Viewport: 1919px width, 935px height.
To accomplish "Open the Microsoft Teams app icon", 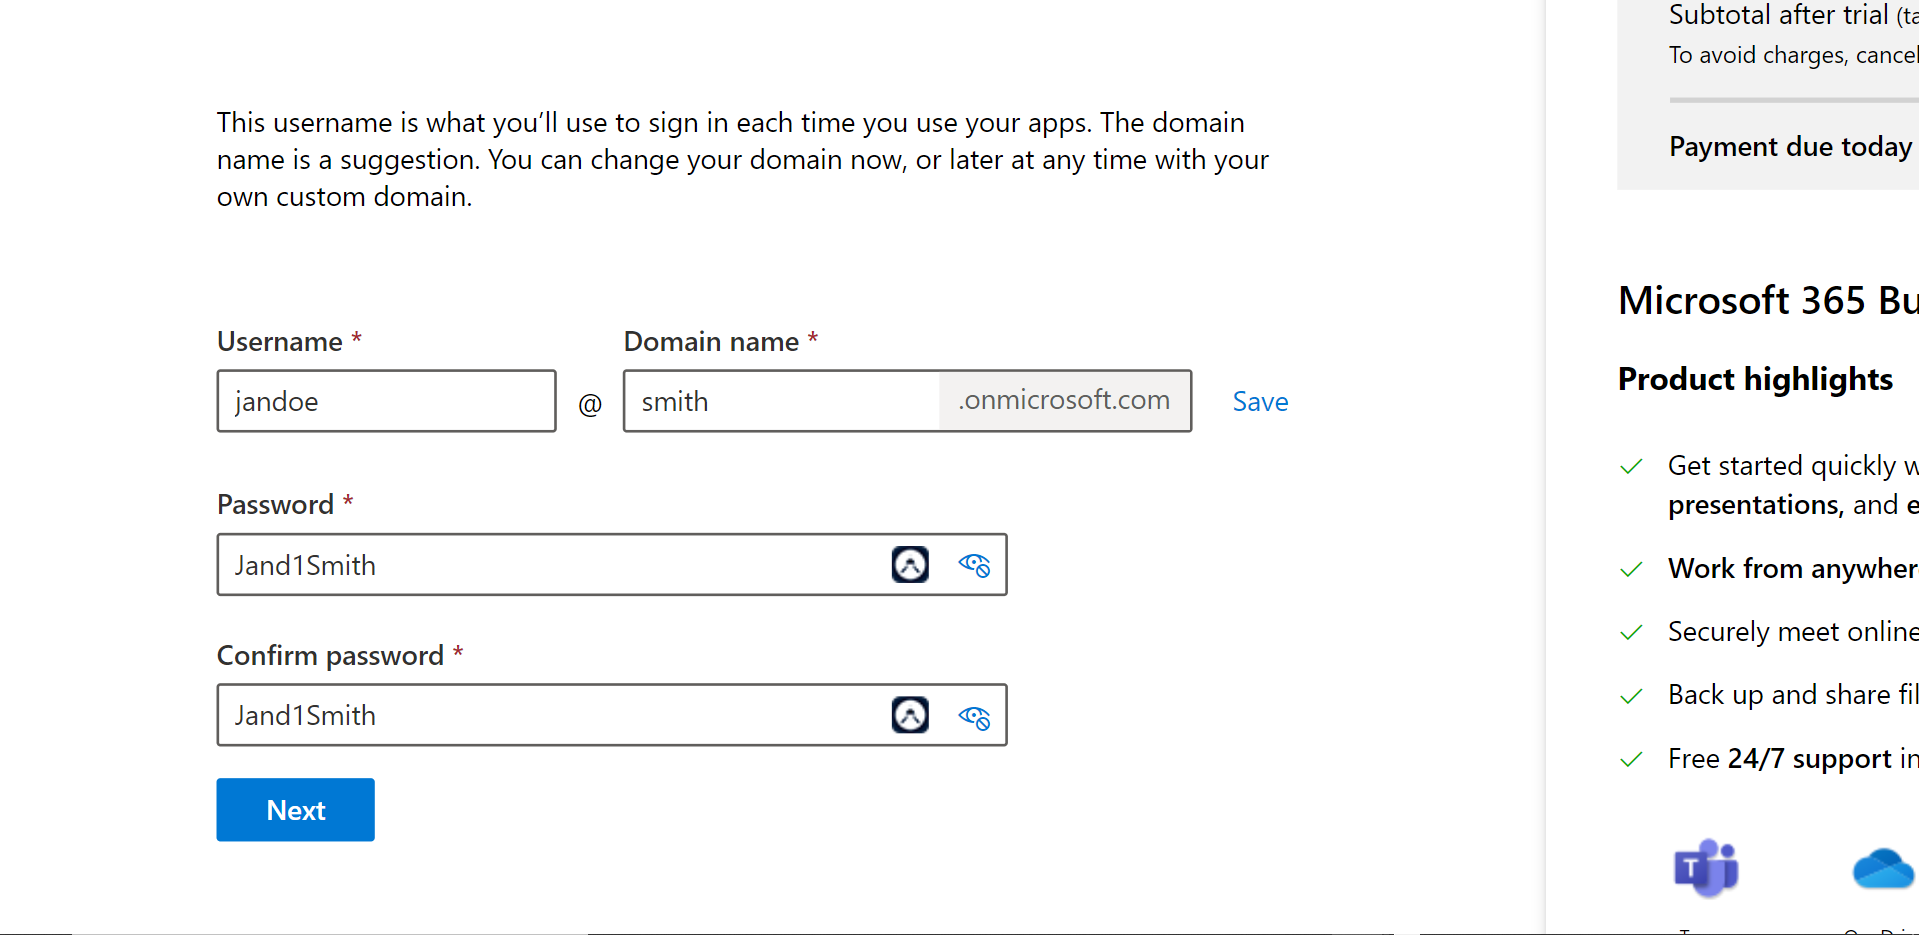I will 1706,868.
